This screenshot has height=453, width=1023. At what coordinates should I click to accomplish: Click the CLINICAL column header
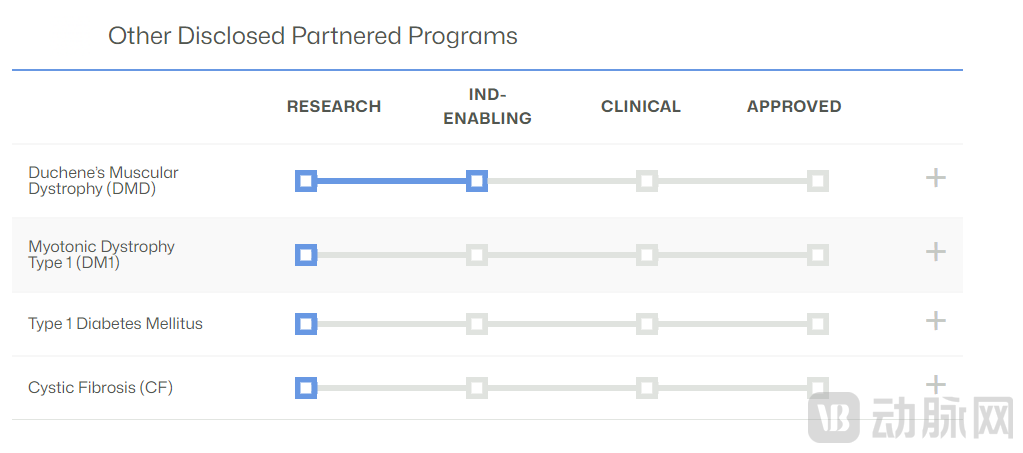[640, 106]
